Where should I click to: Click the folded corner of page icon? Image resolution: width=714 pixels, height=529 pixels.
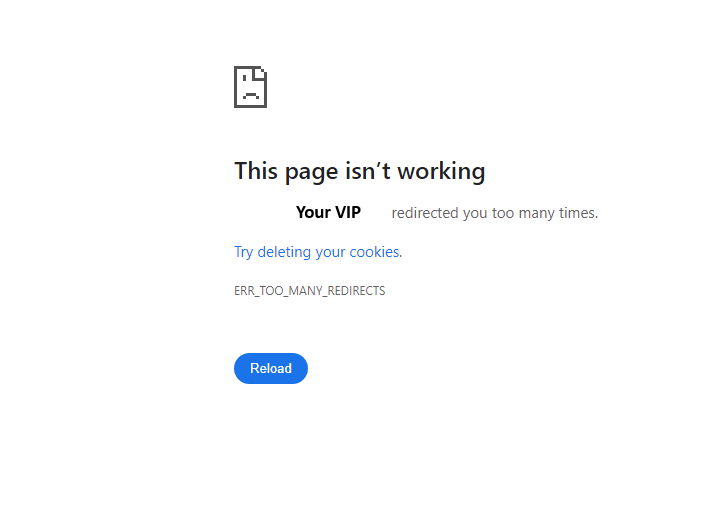260,73
